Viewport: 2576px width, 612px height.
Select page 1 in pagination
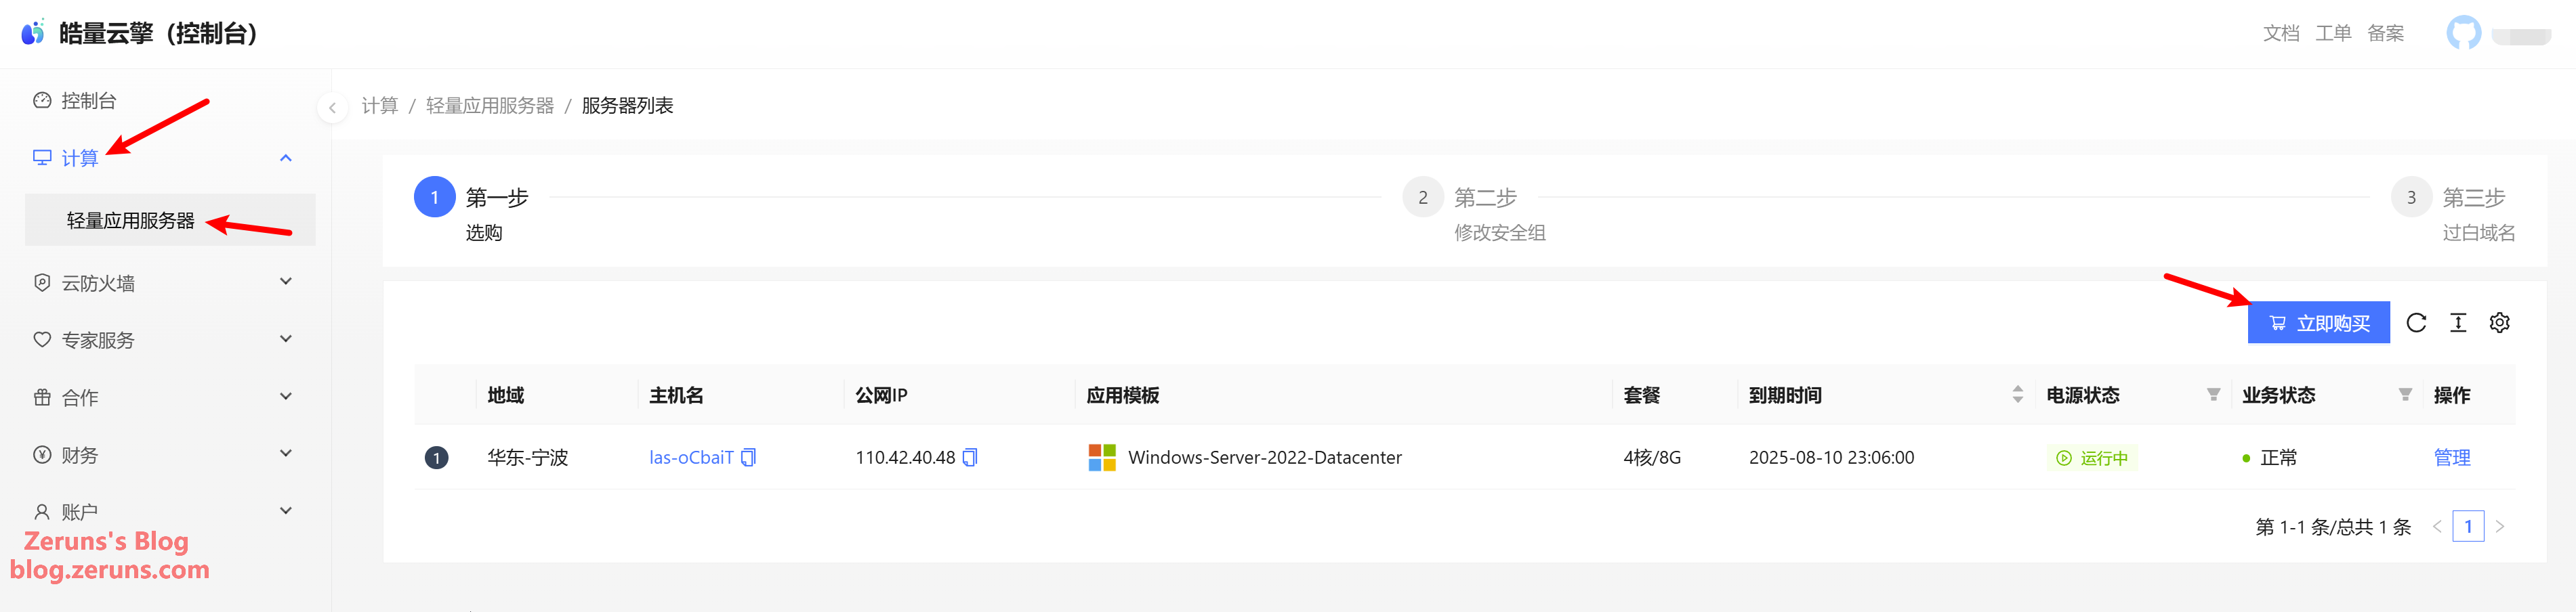click(x=2468, y=527)
